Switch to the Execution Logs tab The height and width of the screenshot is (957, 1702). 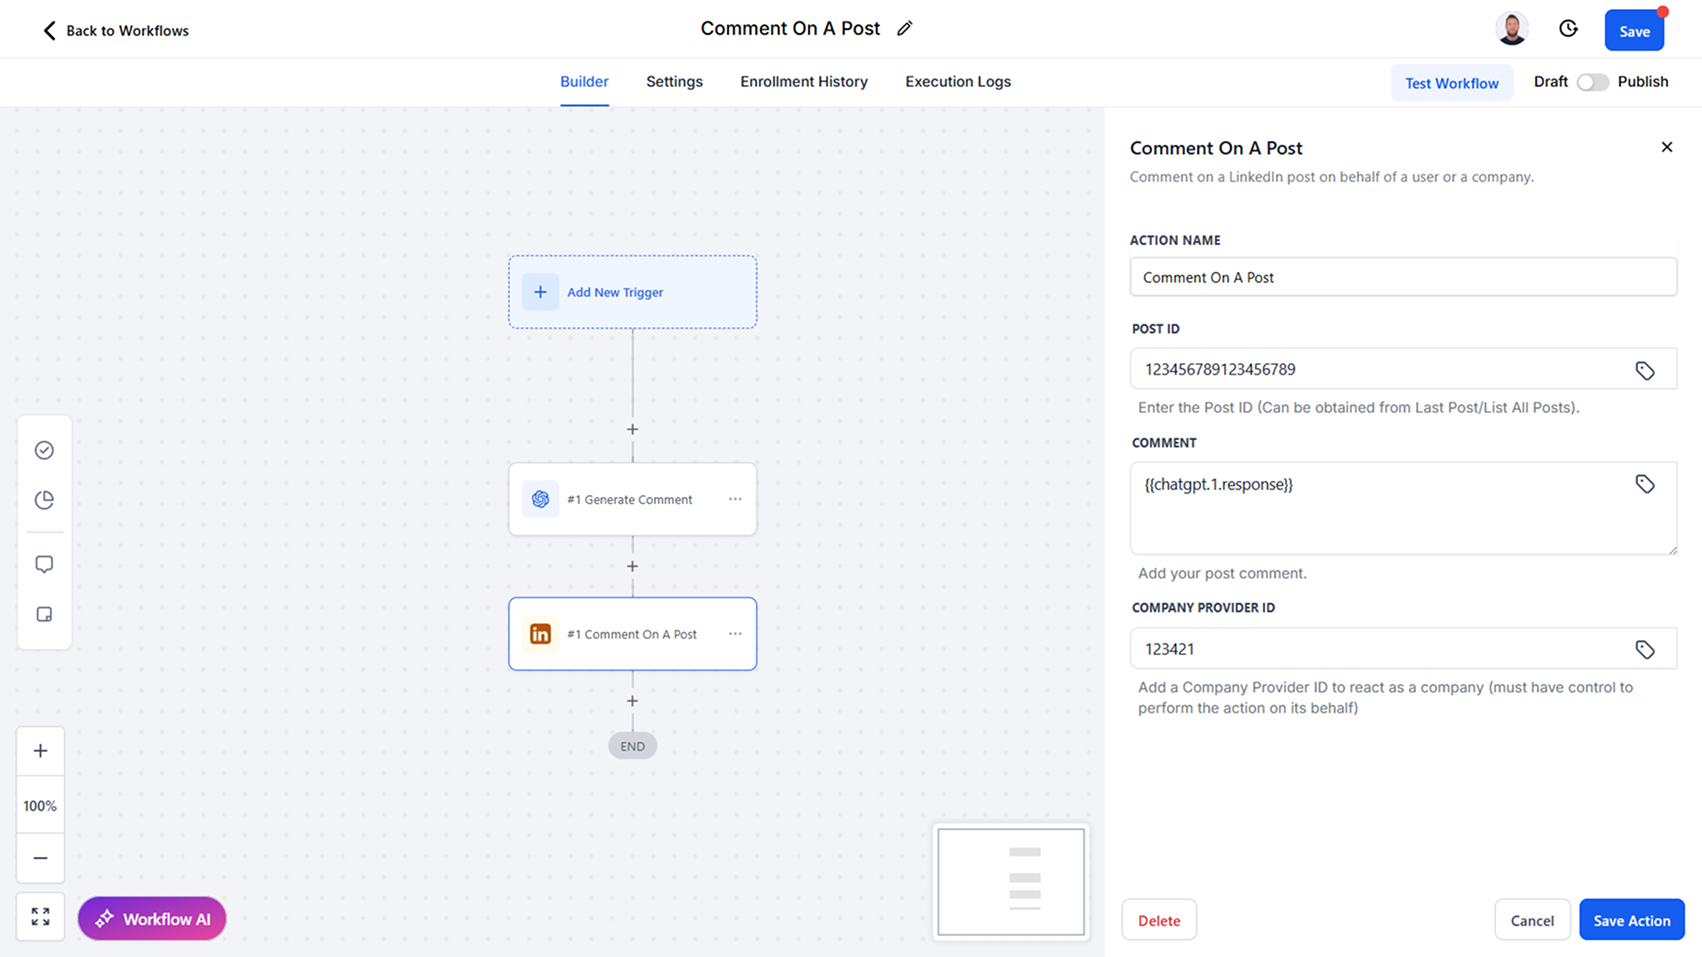957,82
